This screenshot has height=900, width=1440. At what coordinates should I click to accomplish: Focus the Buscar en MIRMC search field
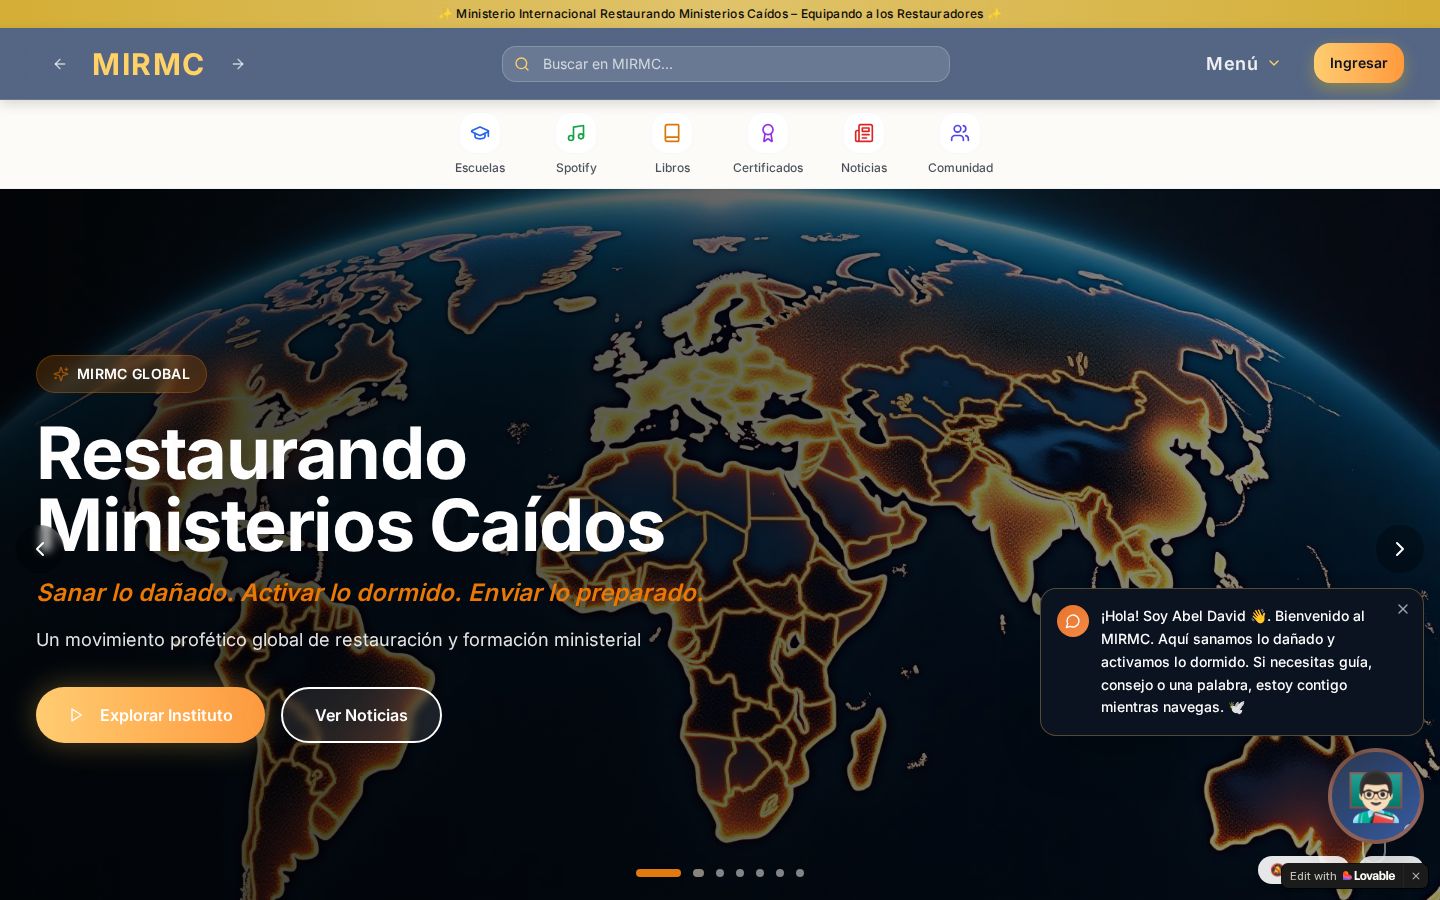(x=726, y=64)
